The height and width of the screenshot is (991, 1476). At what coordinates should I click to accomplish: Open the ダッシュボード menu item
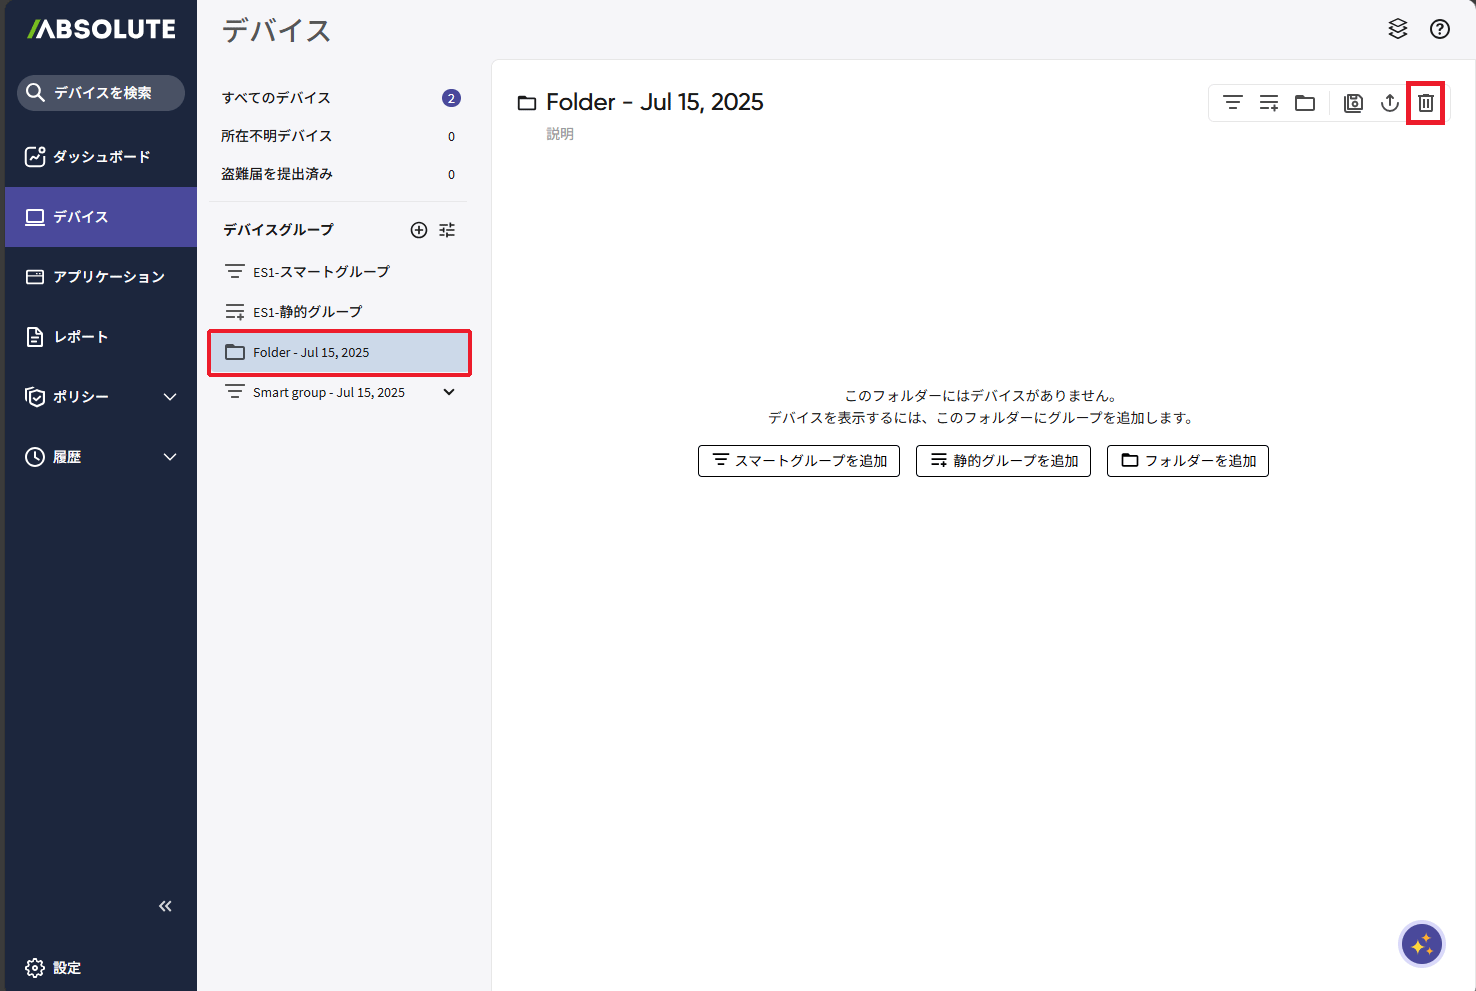point(100,157)
